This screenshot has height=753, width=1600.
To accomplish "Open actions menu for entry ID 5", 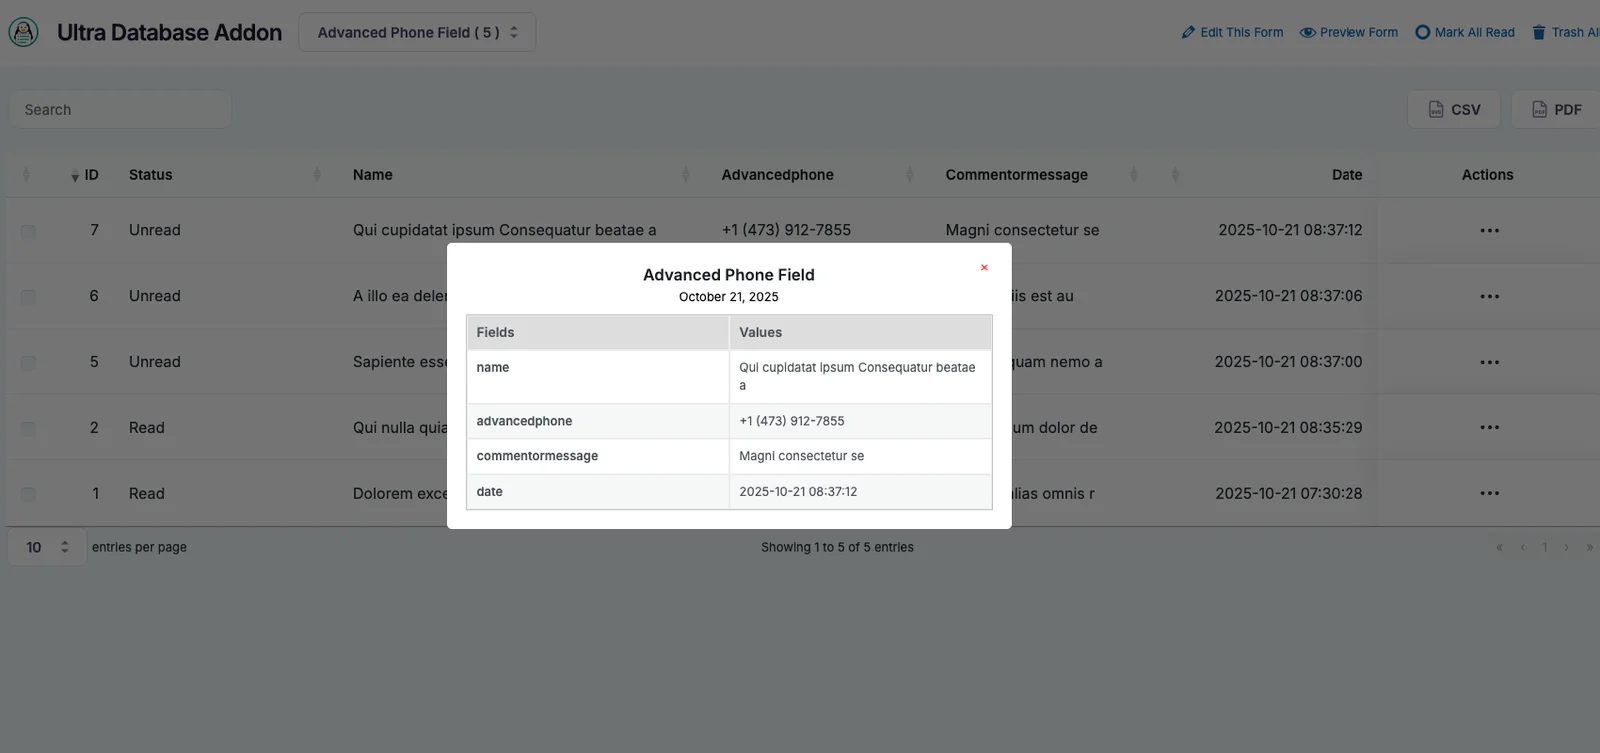I will [1489, 362].
